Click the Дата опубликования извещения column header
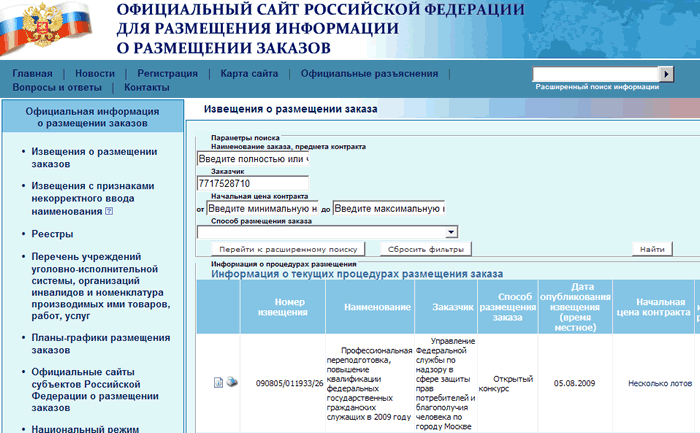700x433 pixels. [x=575, y=307]
